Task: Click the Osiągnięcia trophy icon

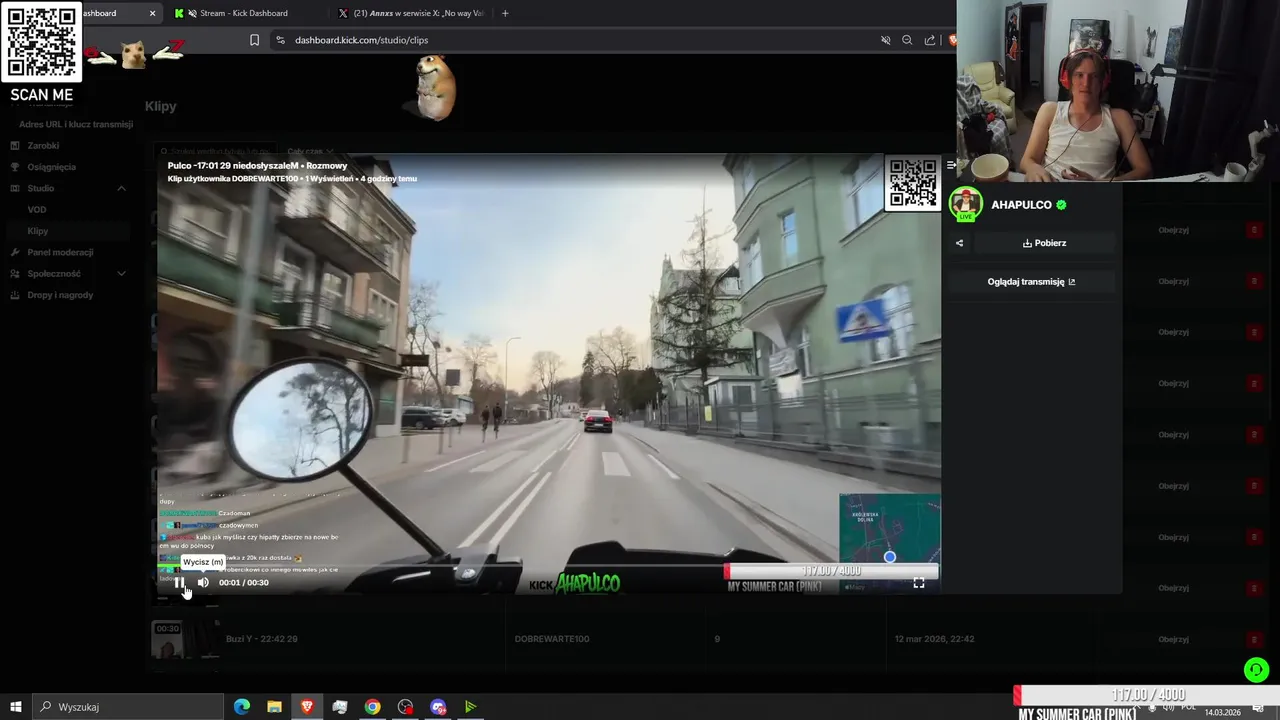Action: (15, 167)
